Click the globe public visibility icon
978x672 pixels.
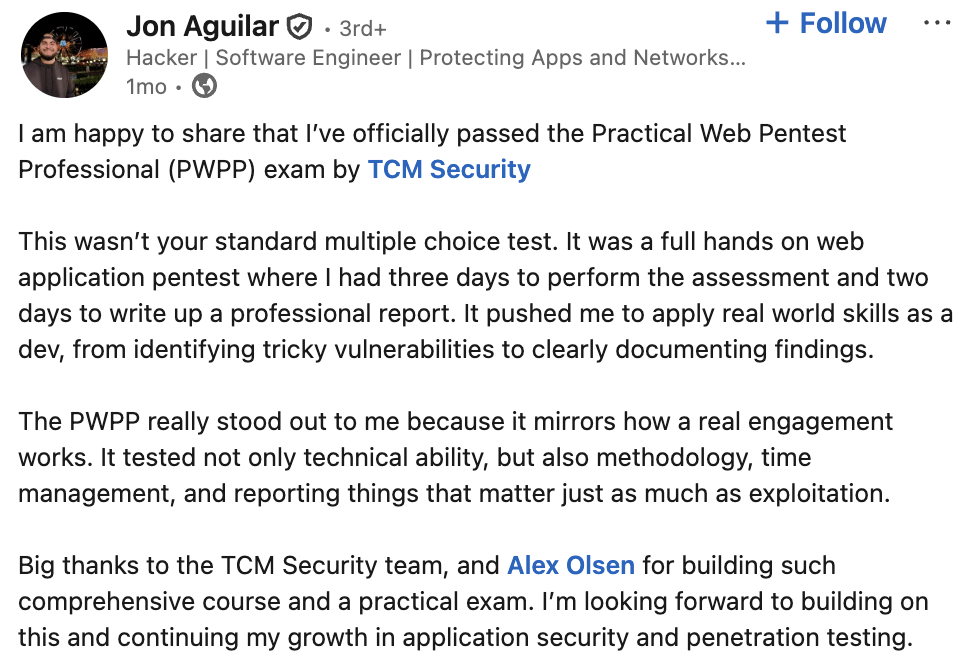click(x=204, y=87)
